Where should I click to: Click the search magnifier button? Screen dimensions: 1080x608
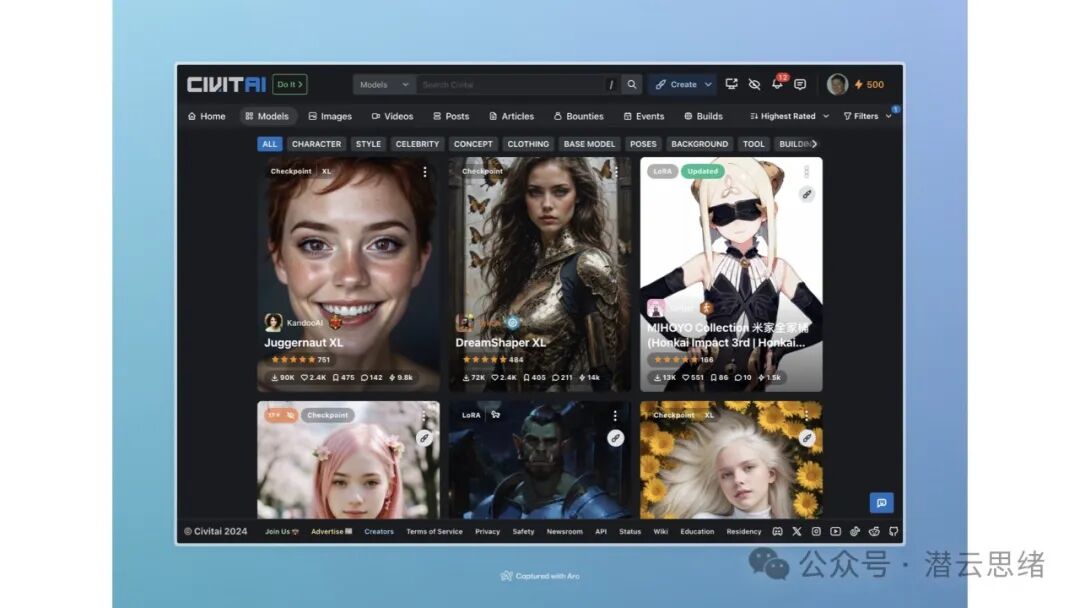point(632,85)
